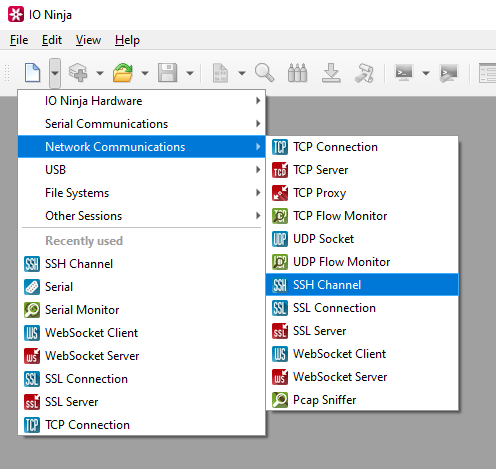Choose SSL Server from Network submenu
This screenshot has height=469, width=496.
pos(362,331)
